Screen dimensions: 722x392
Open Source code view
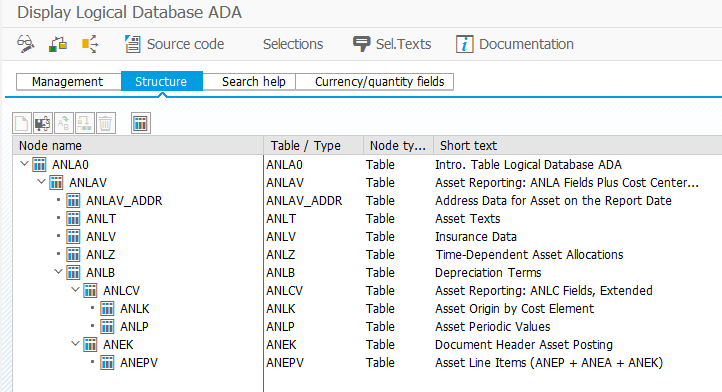(x=175, y=44)
